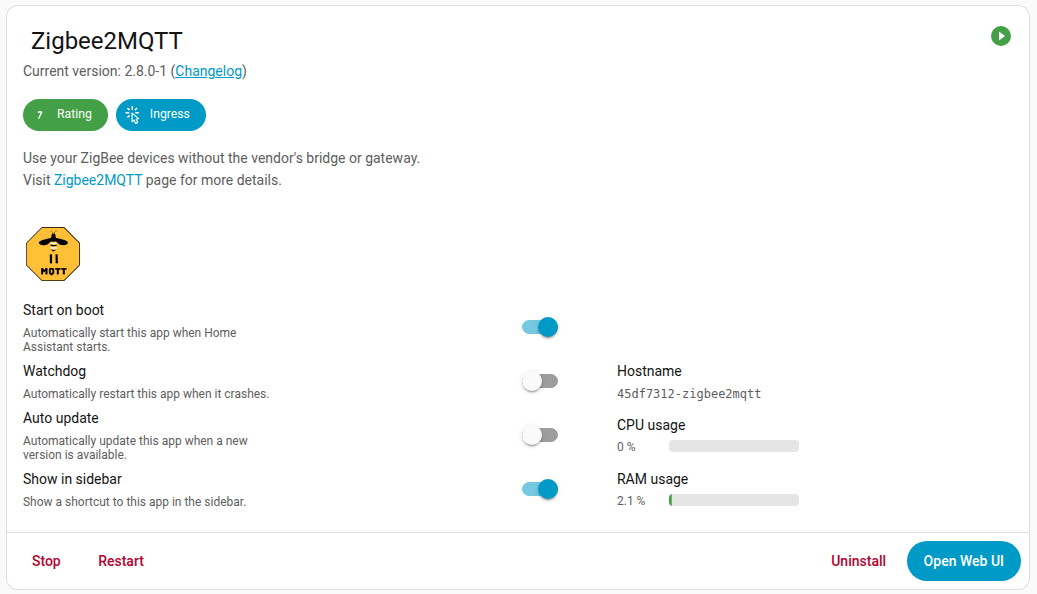Click the Ingress icon inside the blue badge
Viewport: 1037px width, 594px height.
[x=131, y=114]
